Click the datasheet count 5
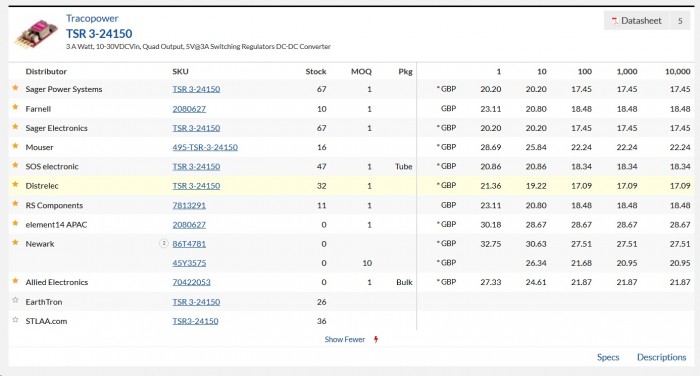 (680, 21)
